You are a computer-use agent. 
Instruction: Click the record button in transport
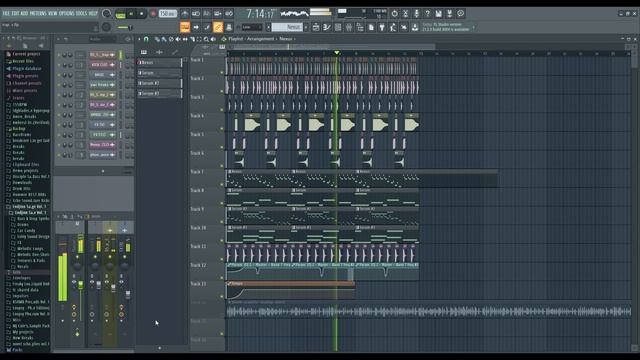coord(153,13)
